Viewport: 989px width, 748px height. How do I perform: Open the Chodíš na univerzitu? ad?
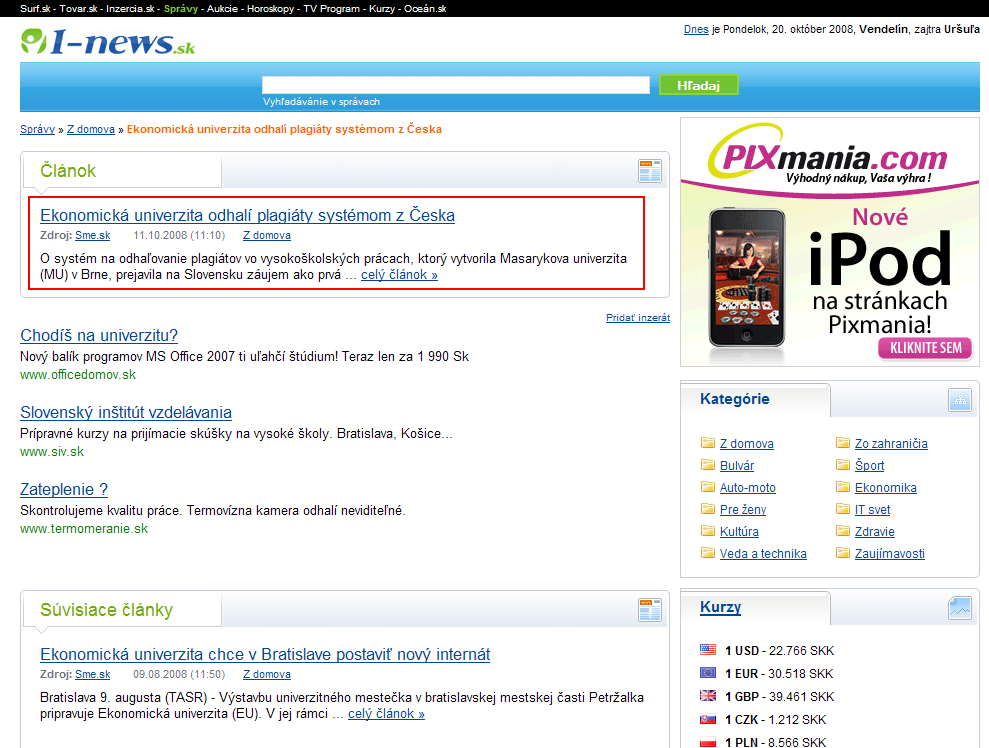99,335
